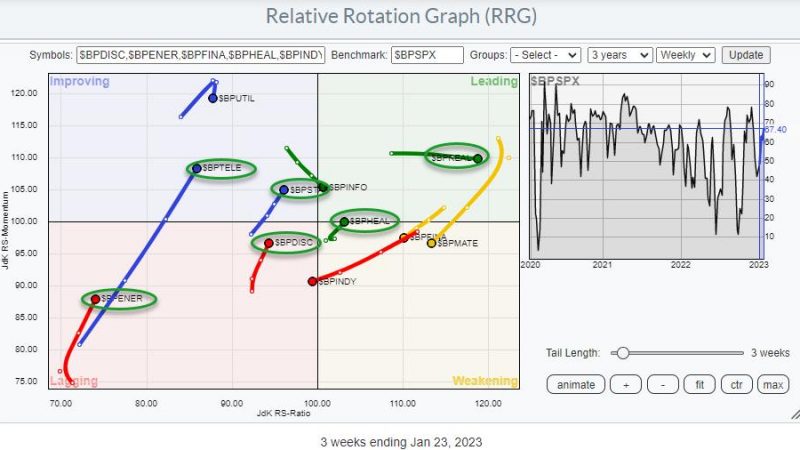Click the fit button
800x450 pixels.
[x=699, y=385]
